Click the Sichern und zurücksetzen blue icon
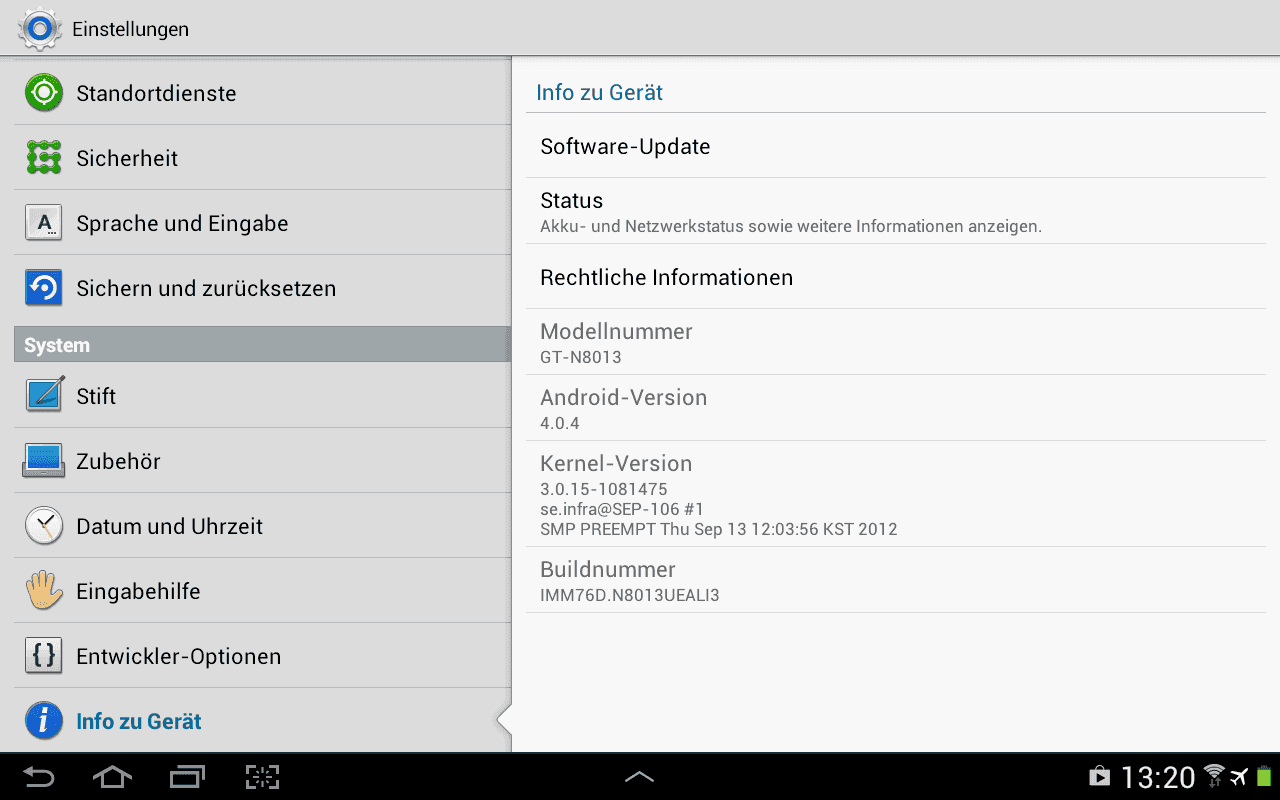 [44, 288]
